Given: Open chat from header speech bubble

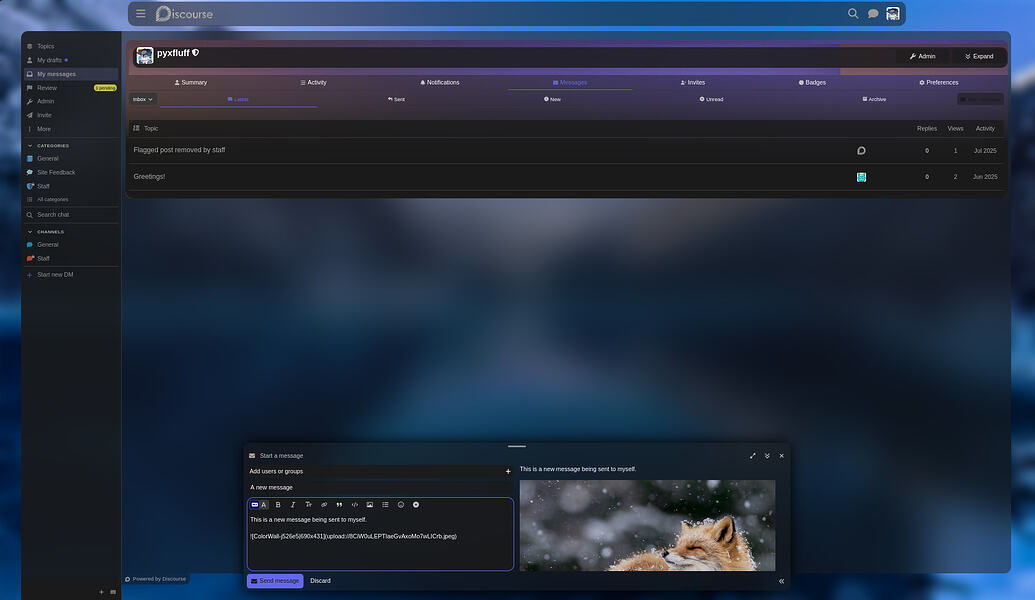Looking at the screenshot, I should pyautogui.click(x=873, y=14).
